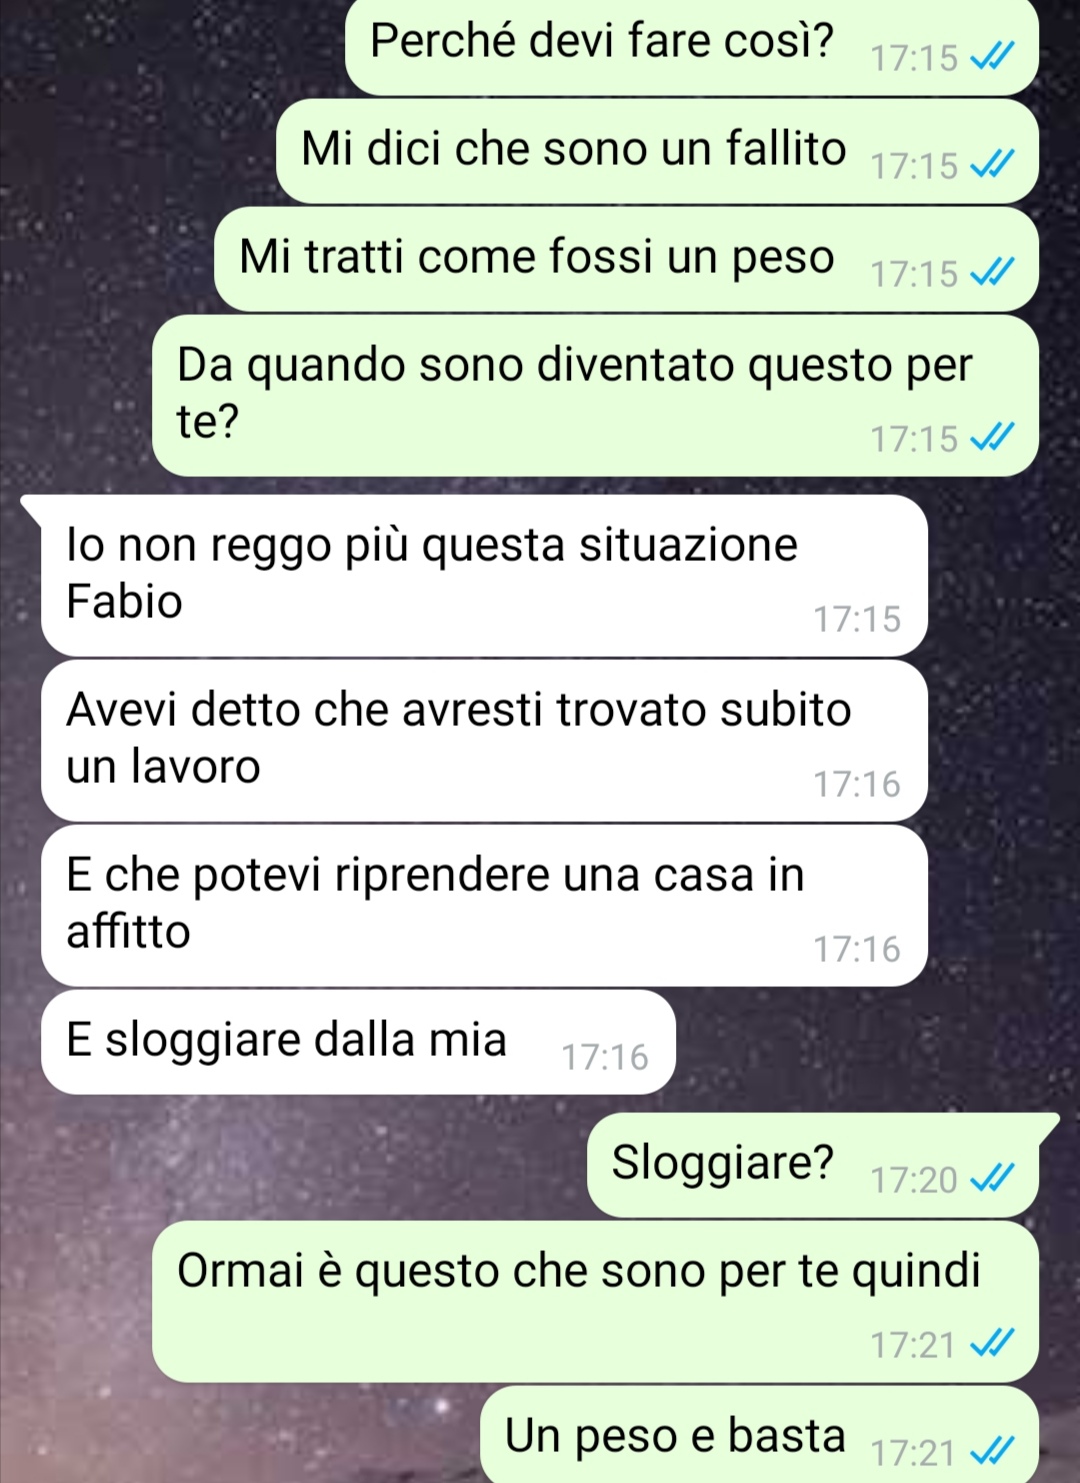1080x1483 pixels.
Task: Click read ticks on 'Mi tratti come' message
Action: click(993, 274)
